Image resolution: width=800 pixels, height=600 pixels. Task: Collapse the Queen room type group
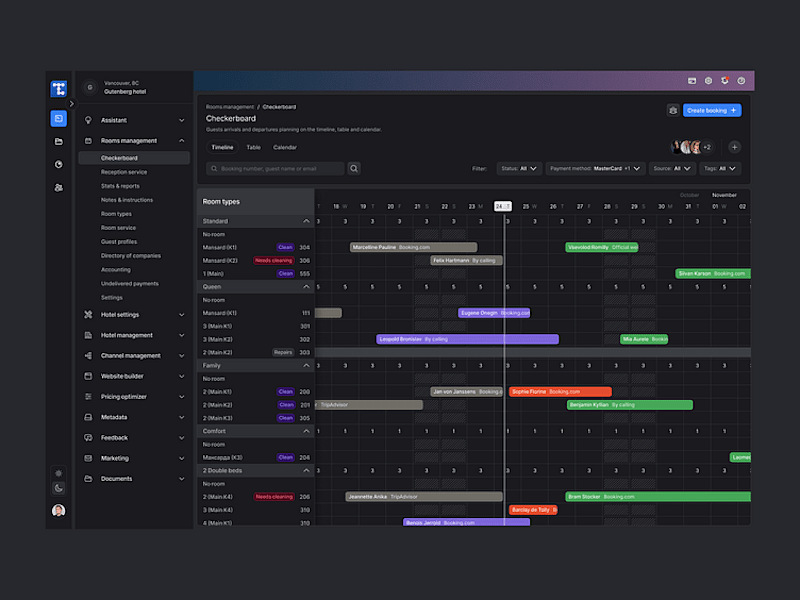coord(306,287)
